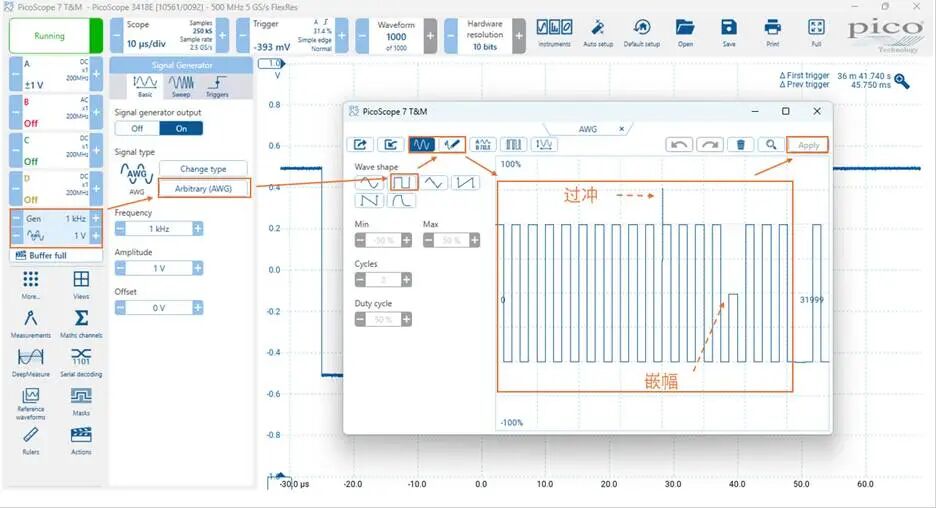This screenshot has width=936, height=508.
Task: Decrease Amplitude with minus button
Action: pyautogui.click(x=120, y=268)
